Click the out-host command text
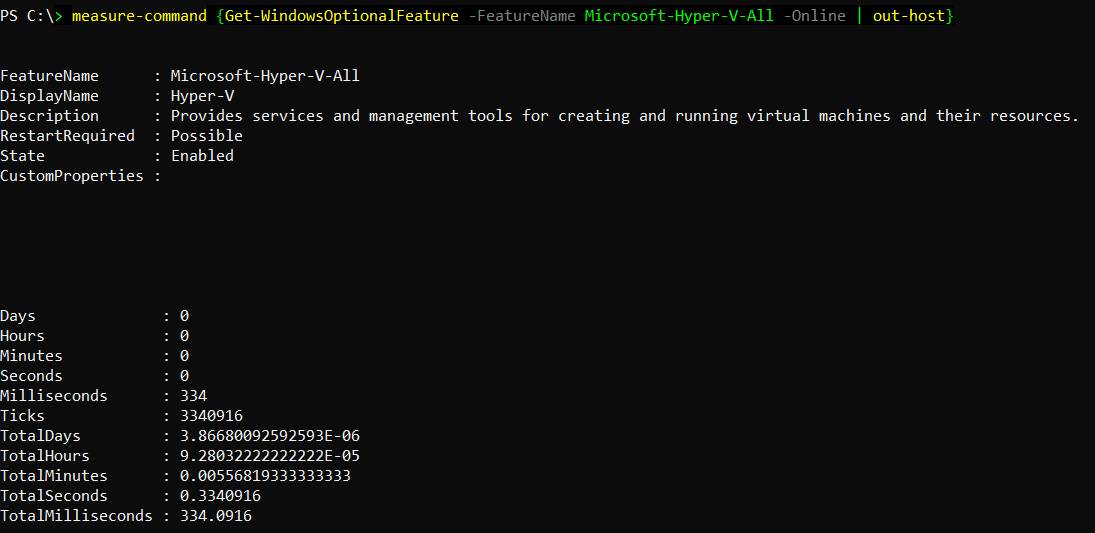 point(909,16)
